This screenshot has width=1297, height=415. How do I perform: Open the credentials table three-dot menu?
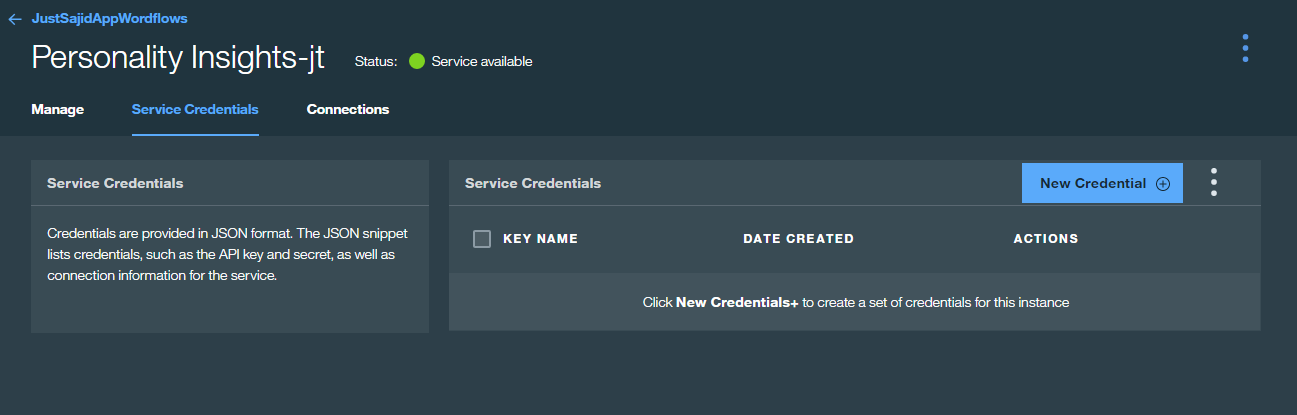[1214, 183]
